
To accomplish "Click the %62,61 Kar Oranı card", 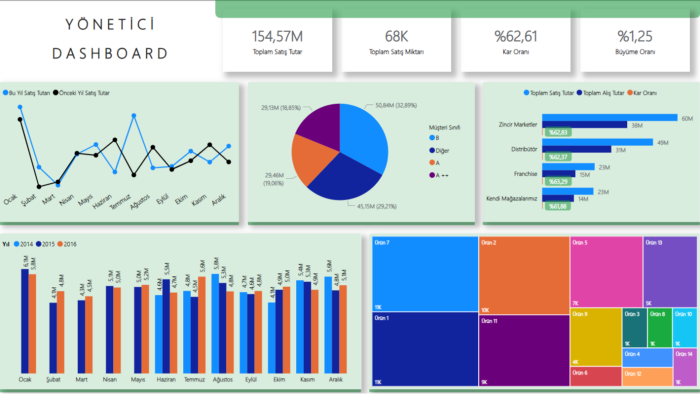I will click(x=516, y=44).
